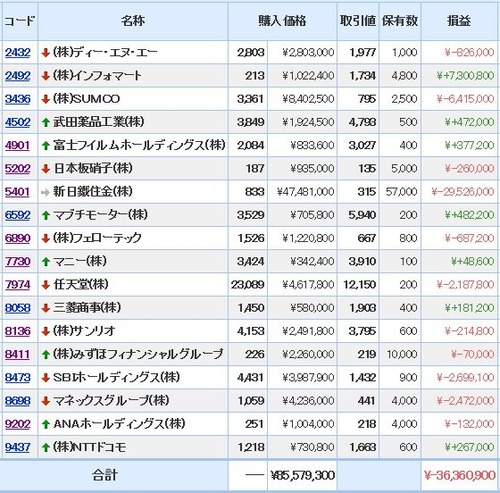Click down arrow icon beside 三菱商事
500x493 pixels.
pyautogui.click(x=46, y=308)
